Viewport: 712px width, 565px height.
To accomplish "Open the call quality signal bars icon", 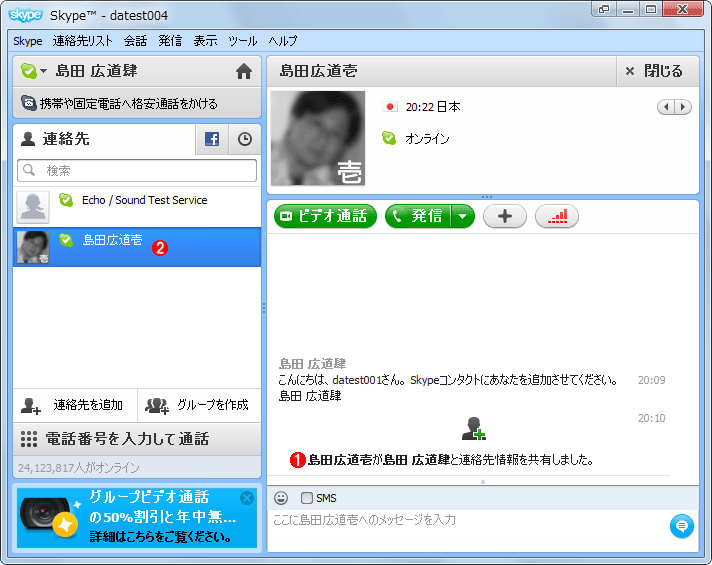I will 557,216.
